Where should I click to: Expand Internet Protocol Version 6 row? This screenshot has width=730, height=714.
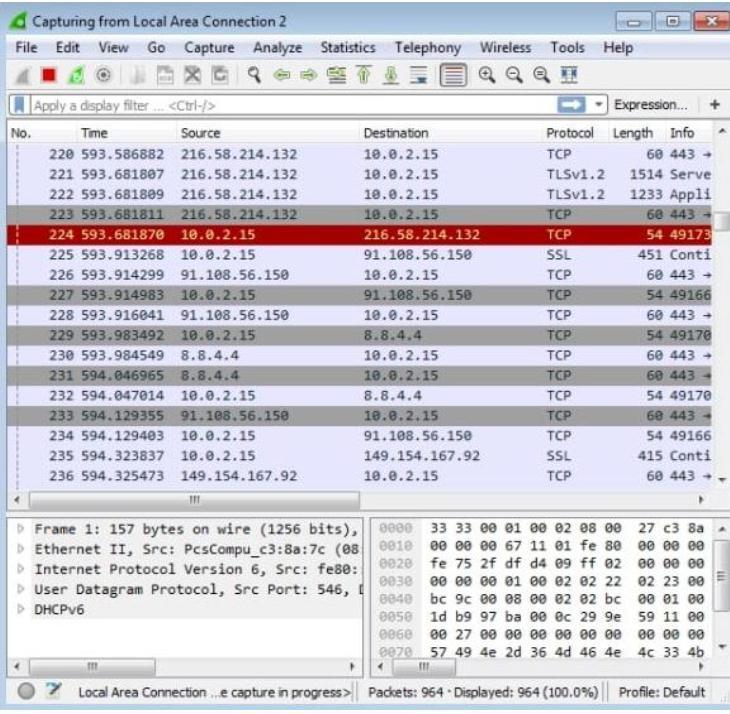(20, 569)
